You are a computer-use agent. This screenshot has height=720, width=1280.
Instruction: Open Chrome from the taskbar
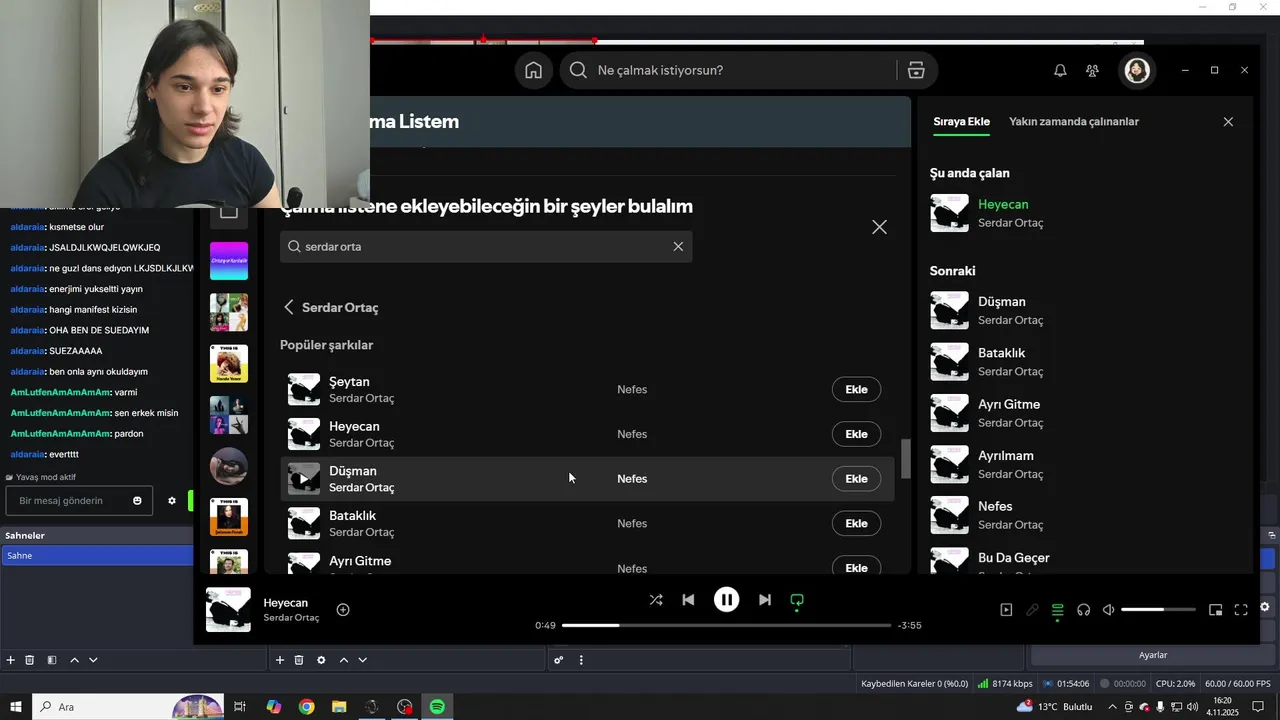tap(306, 707)
